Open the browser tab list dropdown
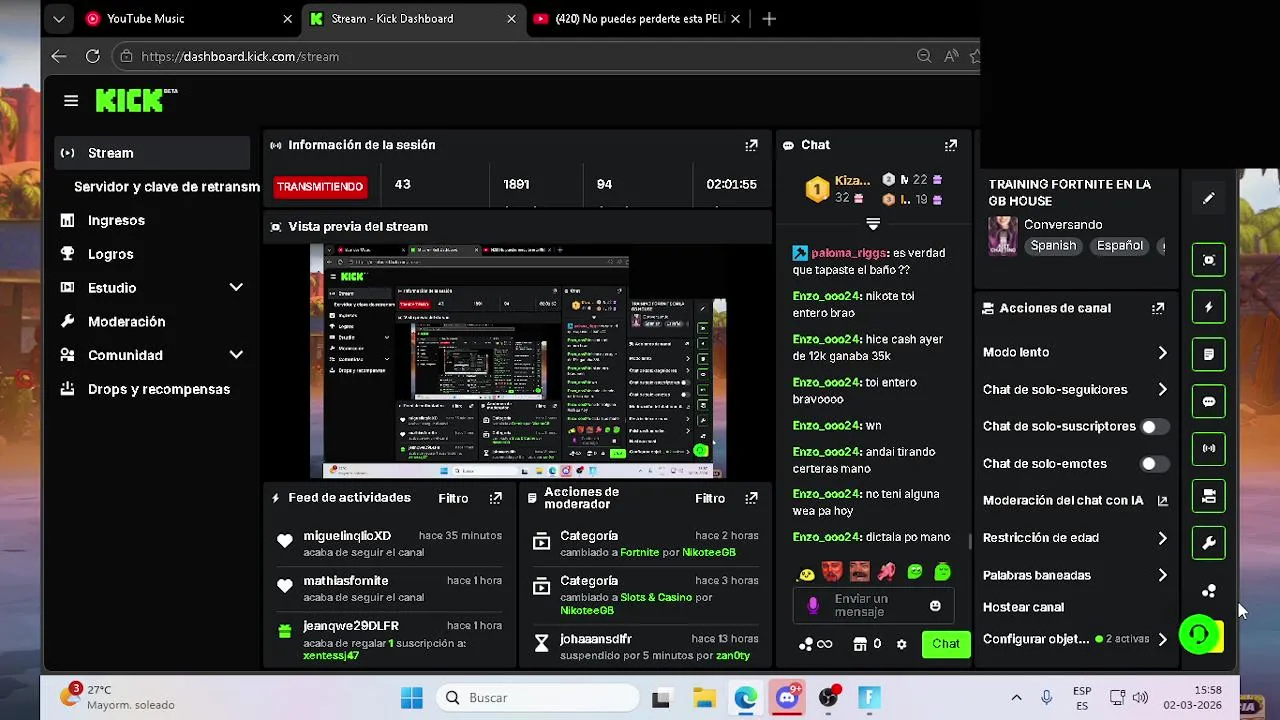 pos(59,19)
